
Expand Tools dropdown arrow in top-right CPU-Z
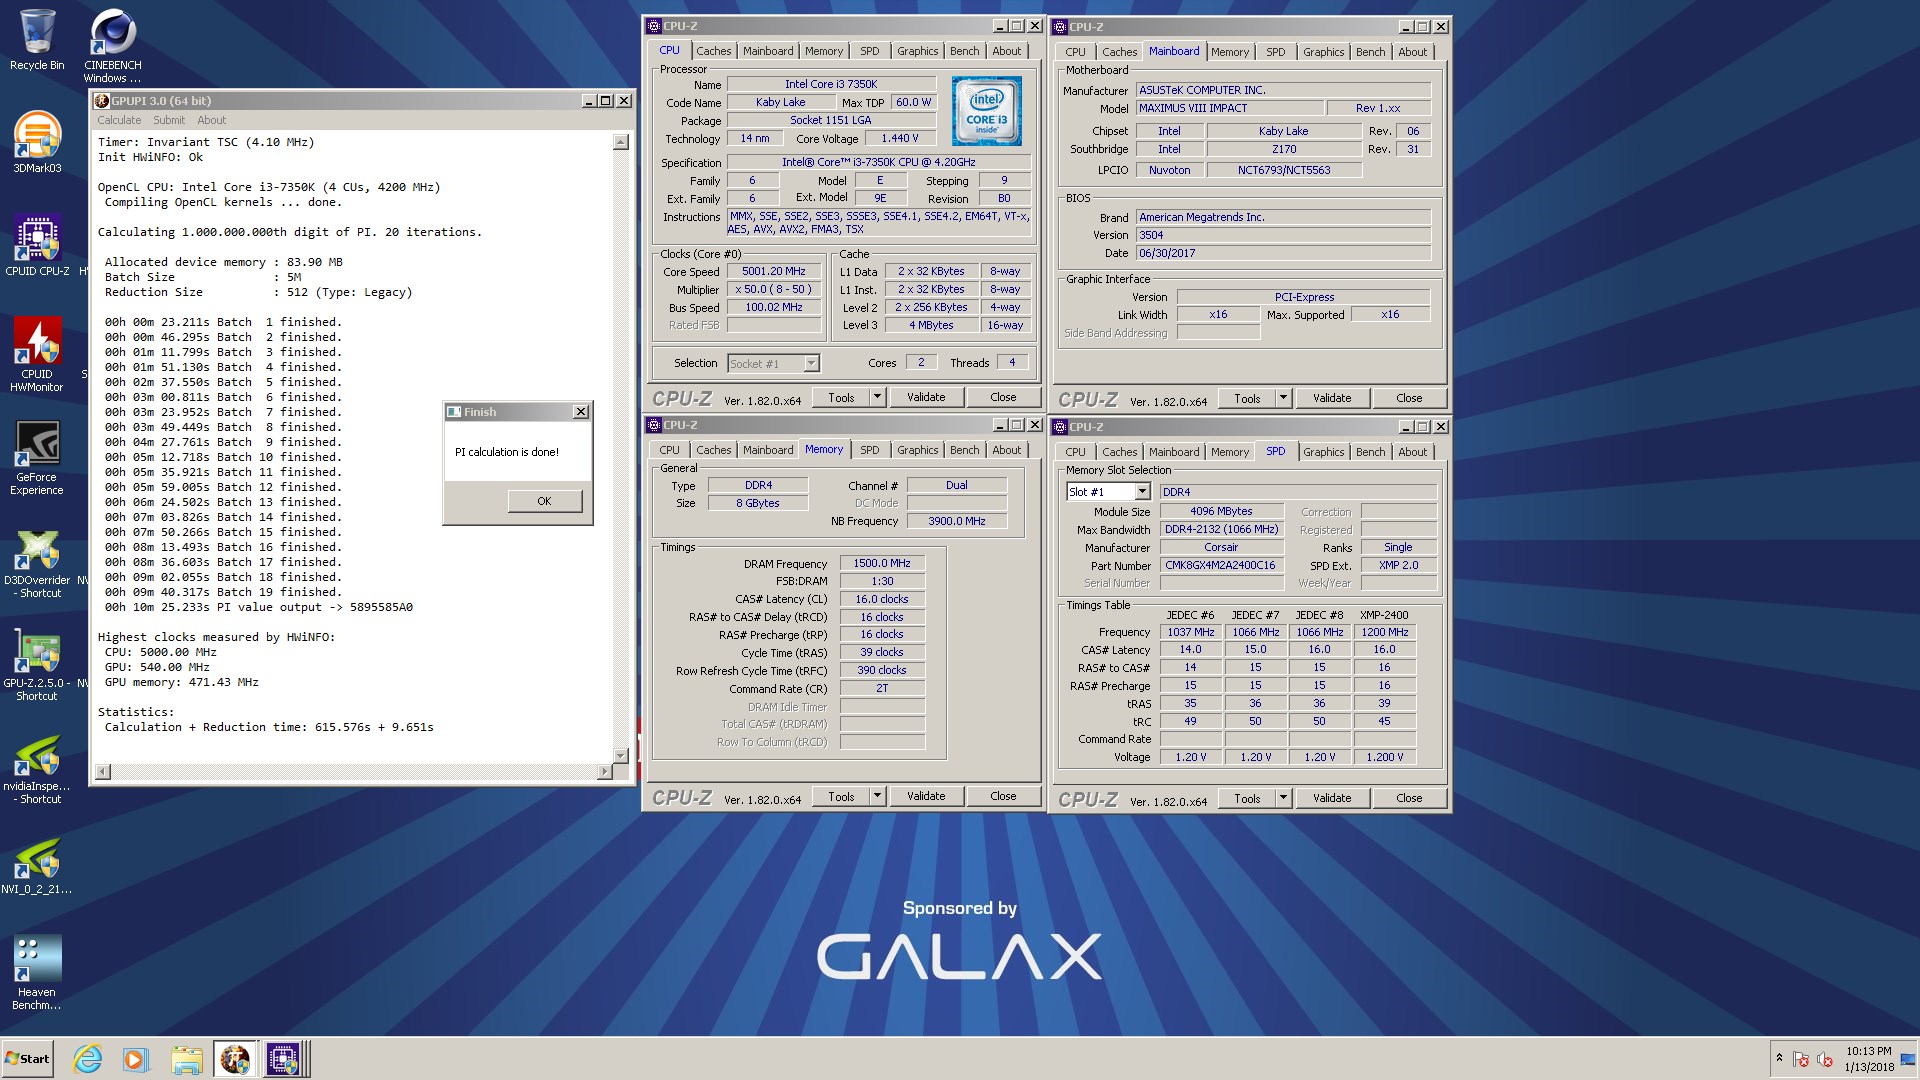1283,398
